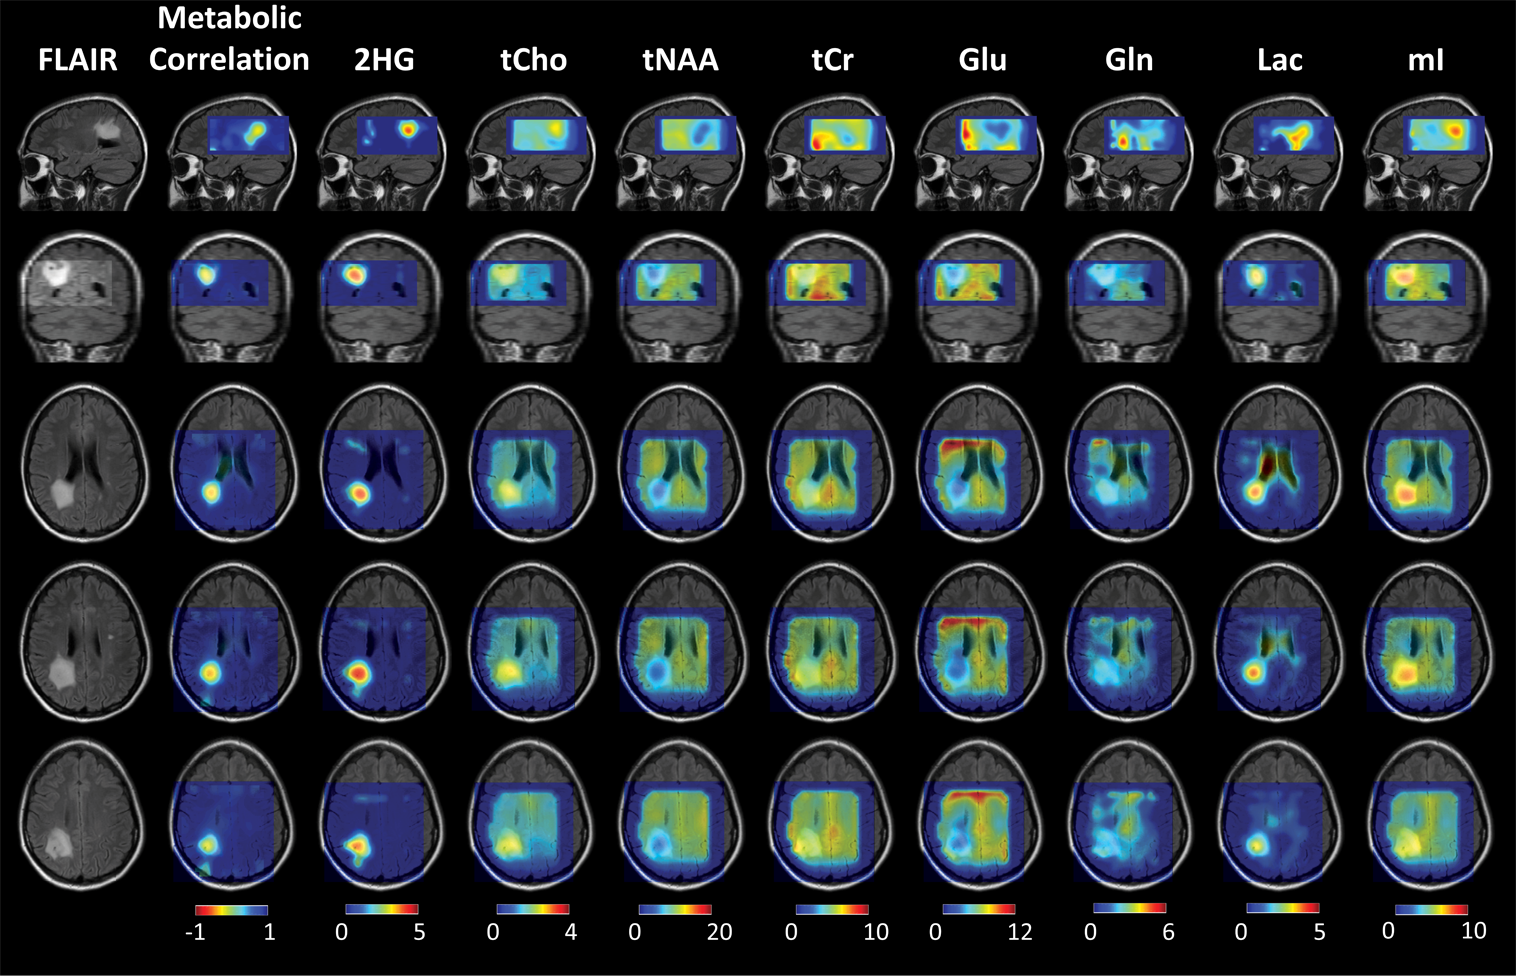Screen dimensions: 1516x976
Task: Select the tCho column header text
Action: click(533, 60)
